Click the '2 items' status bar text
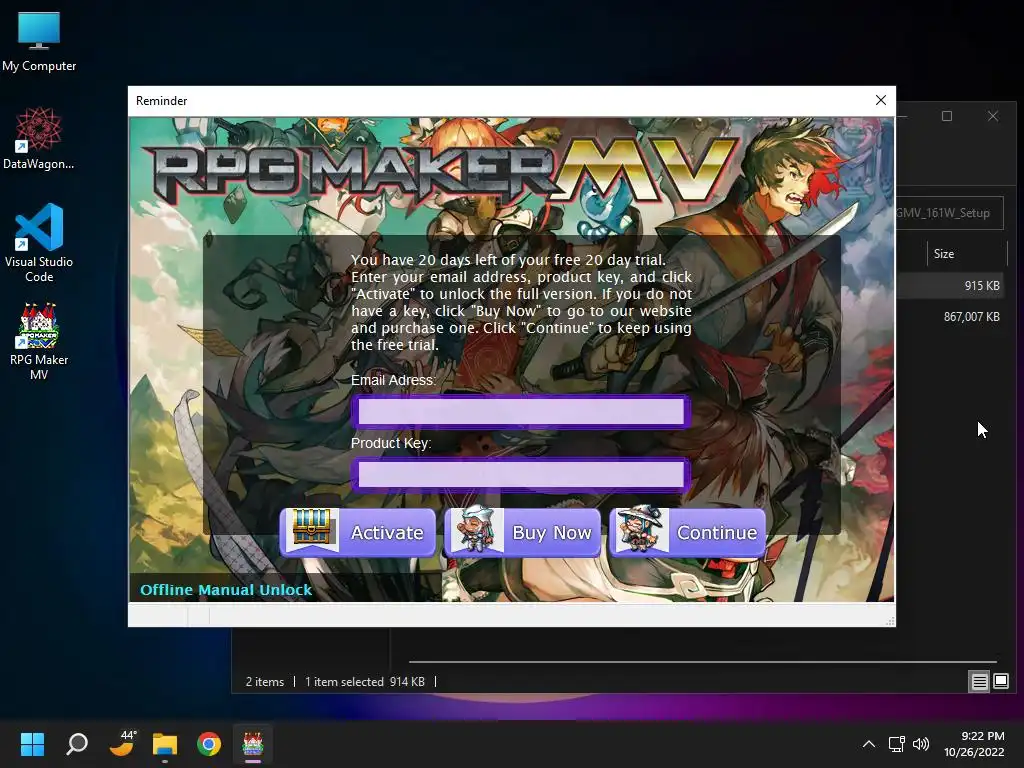Image resolution: width=1024 pixels, height=768 pixels. coord(264,682)
